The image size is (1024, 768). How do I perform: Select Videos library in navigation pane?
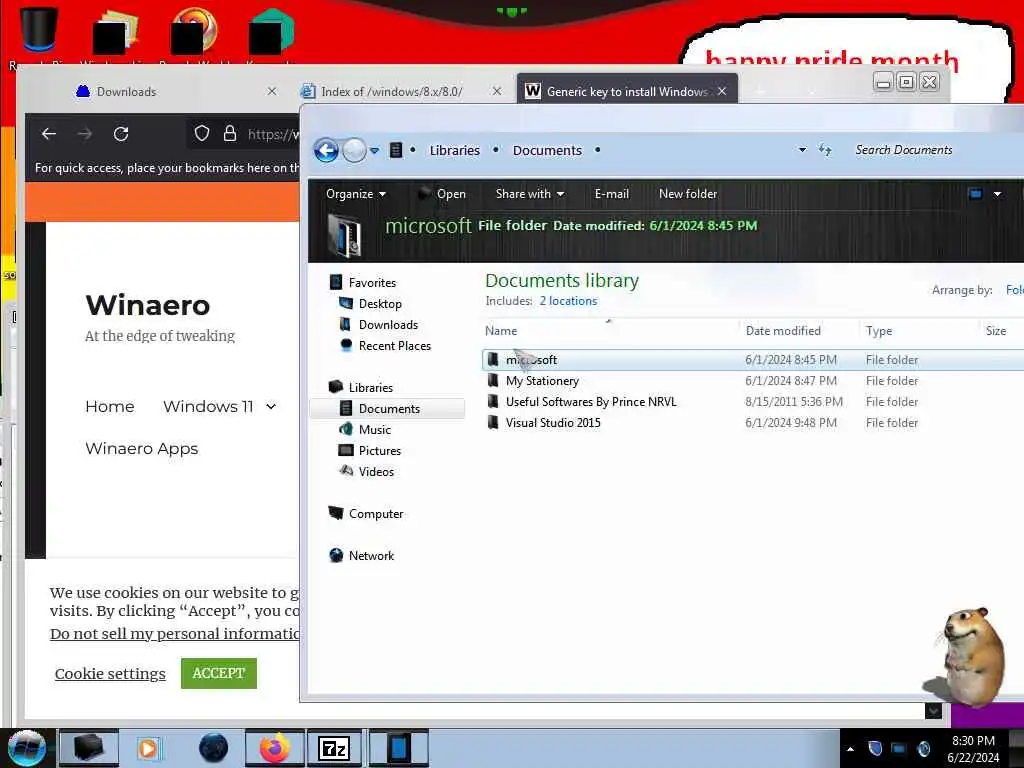[376, 472]
